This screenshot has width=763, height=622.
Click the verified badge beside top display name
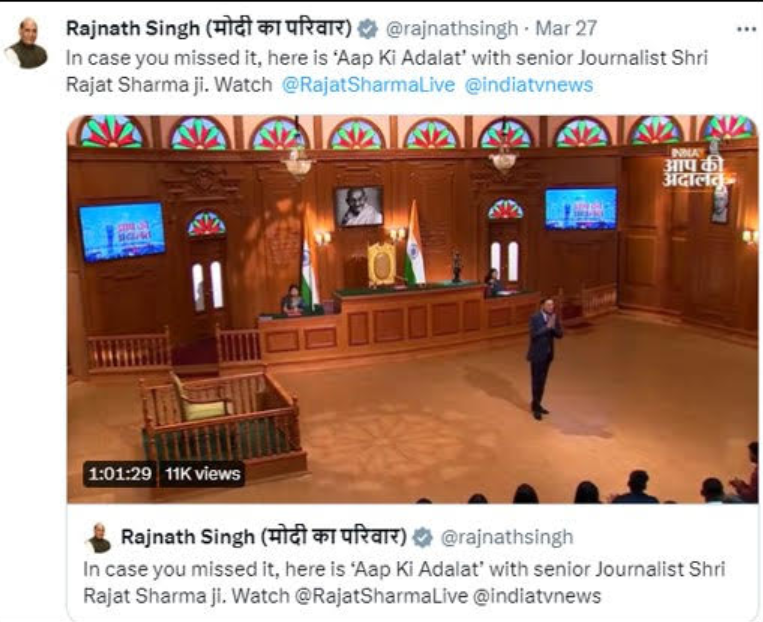(368, 29)
